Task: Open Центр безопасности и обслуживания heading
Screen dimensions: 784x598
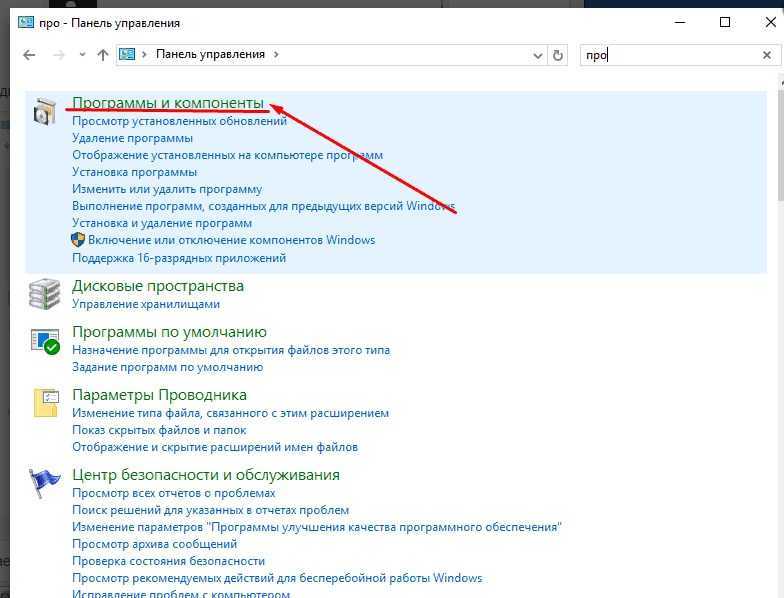Action: click(x=206, y=475)
